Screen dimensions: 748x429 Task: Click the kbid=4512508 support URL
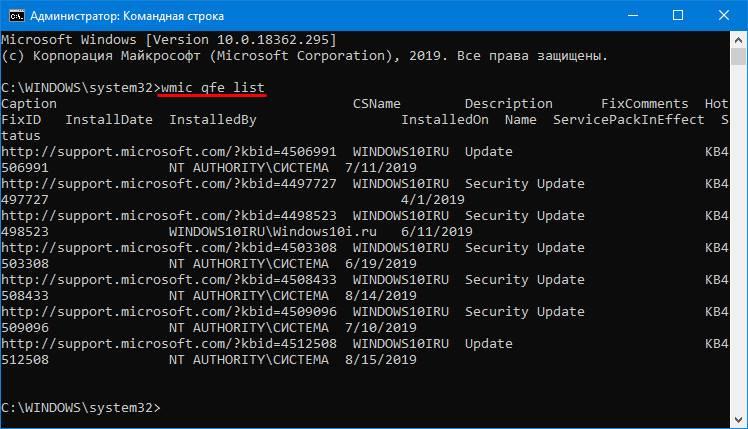tap(169, 344)
